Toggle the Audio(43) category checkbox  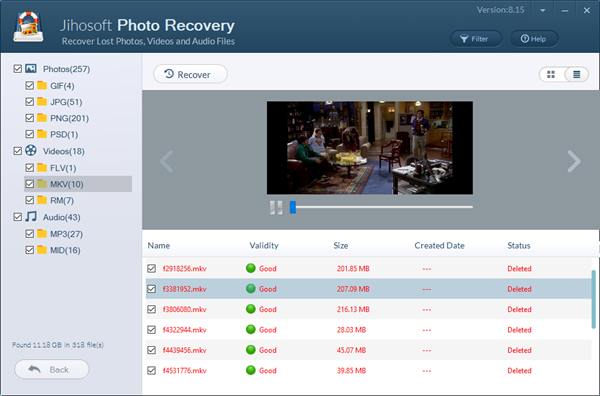tap(18, 217)
